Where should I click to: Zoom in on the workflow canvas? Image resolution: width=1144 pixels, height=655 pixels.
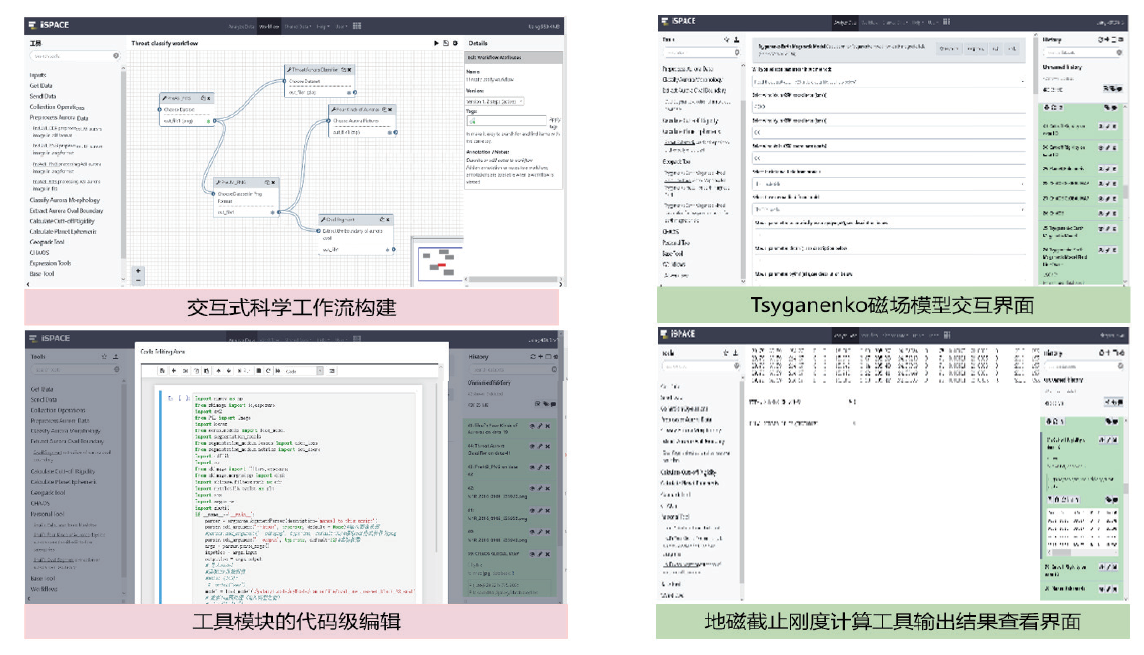coord(138,271)
